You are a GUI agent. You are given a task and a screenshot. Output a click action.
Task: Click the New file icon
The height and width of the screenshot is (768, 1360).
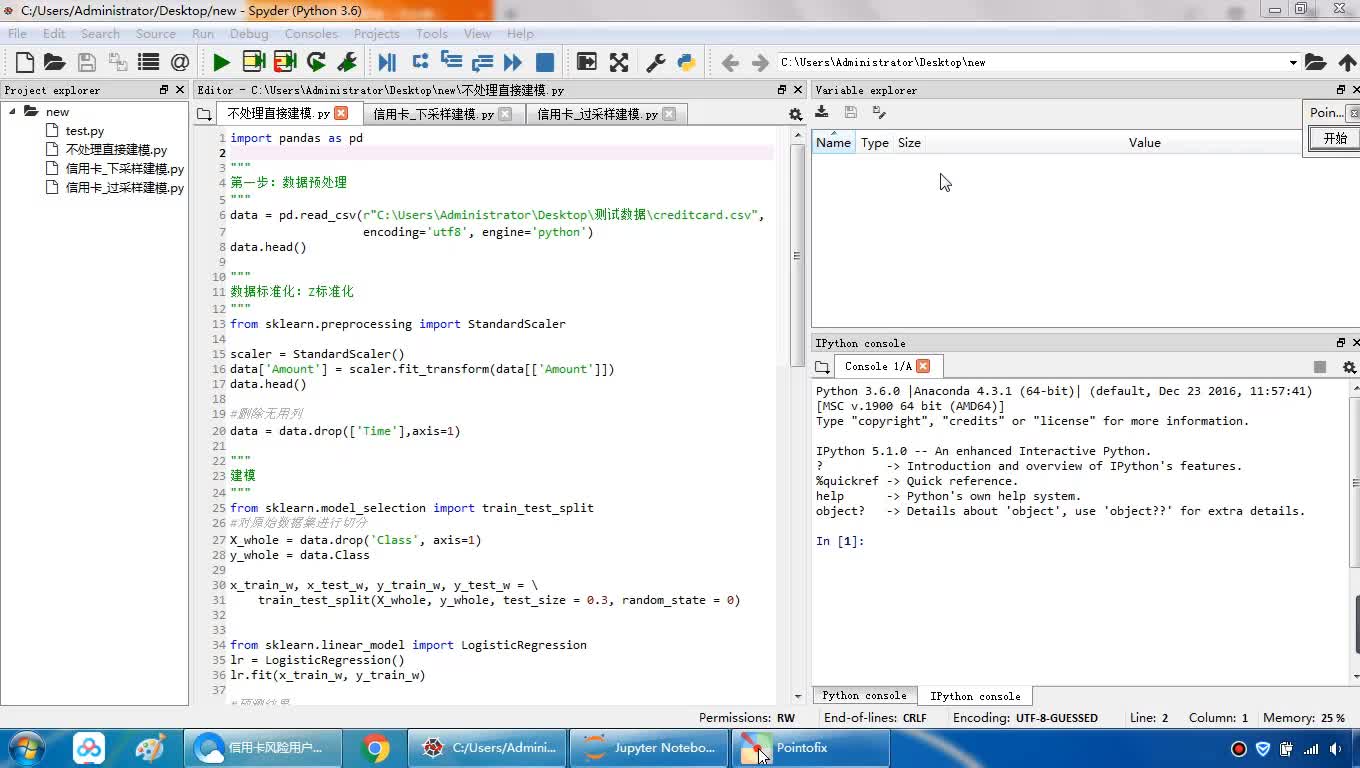(x=25, y=62)
